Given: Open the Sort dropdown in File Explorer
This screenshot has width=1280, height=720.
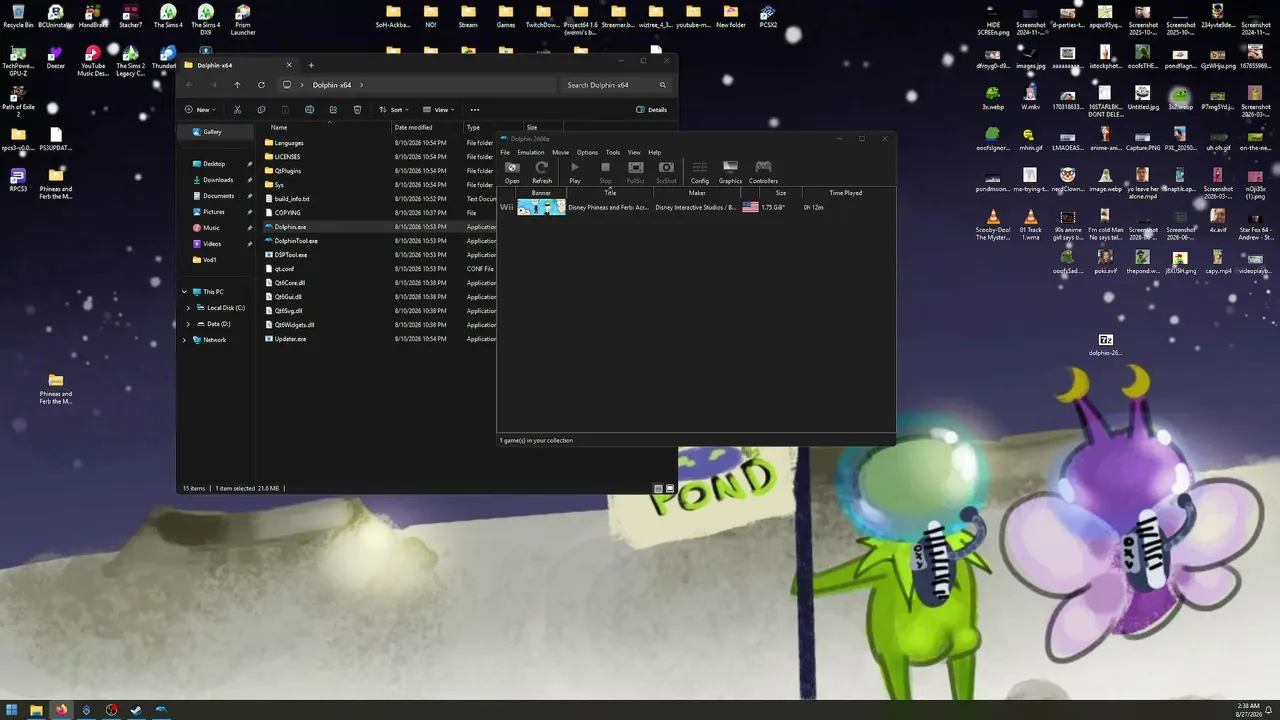Looking at the screenshot, I should [394, 110].
